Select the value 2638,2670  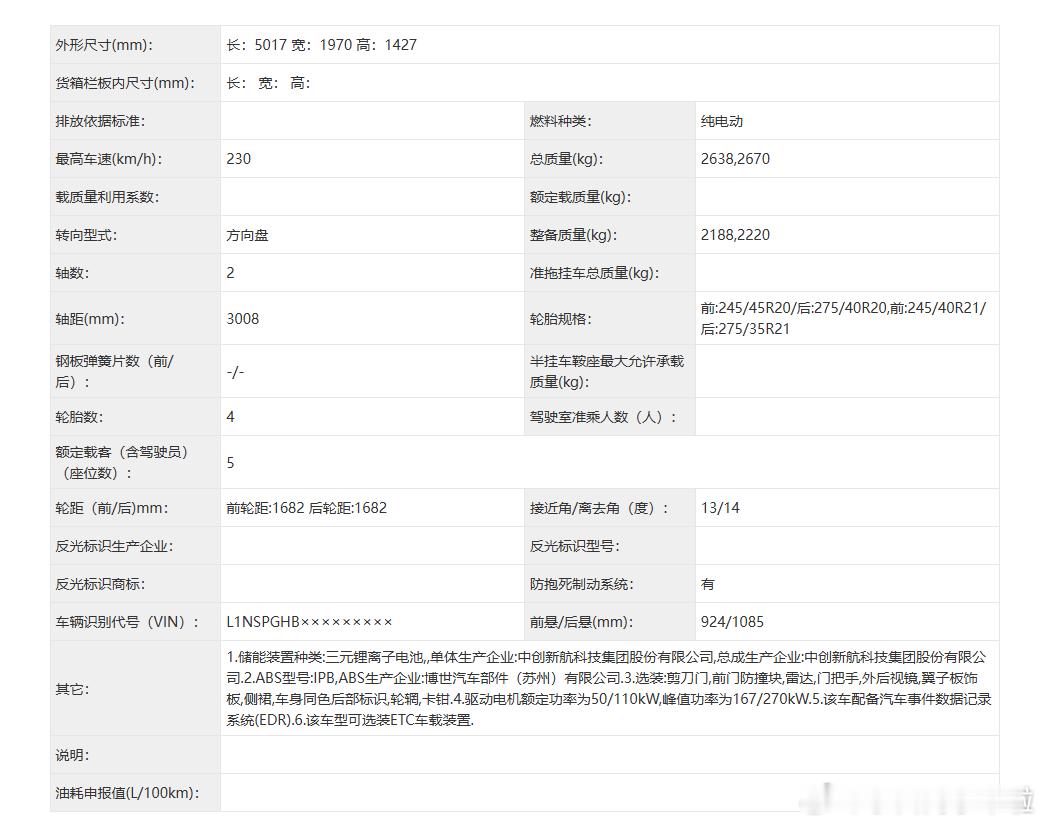point(735,159)
